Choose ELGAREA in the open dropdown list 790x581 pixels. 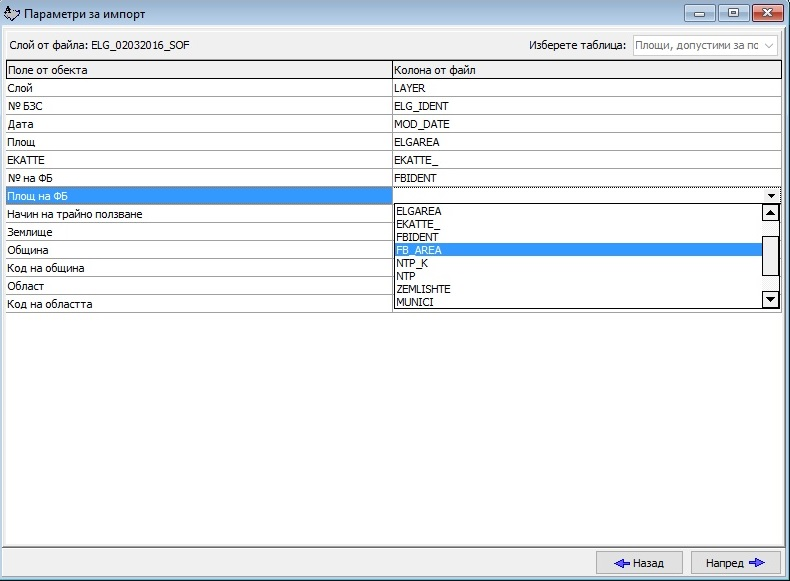point(419,211)
